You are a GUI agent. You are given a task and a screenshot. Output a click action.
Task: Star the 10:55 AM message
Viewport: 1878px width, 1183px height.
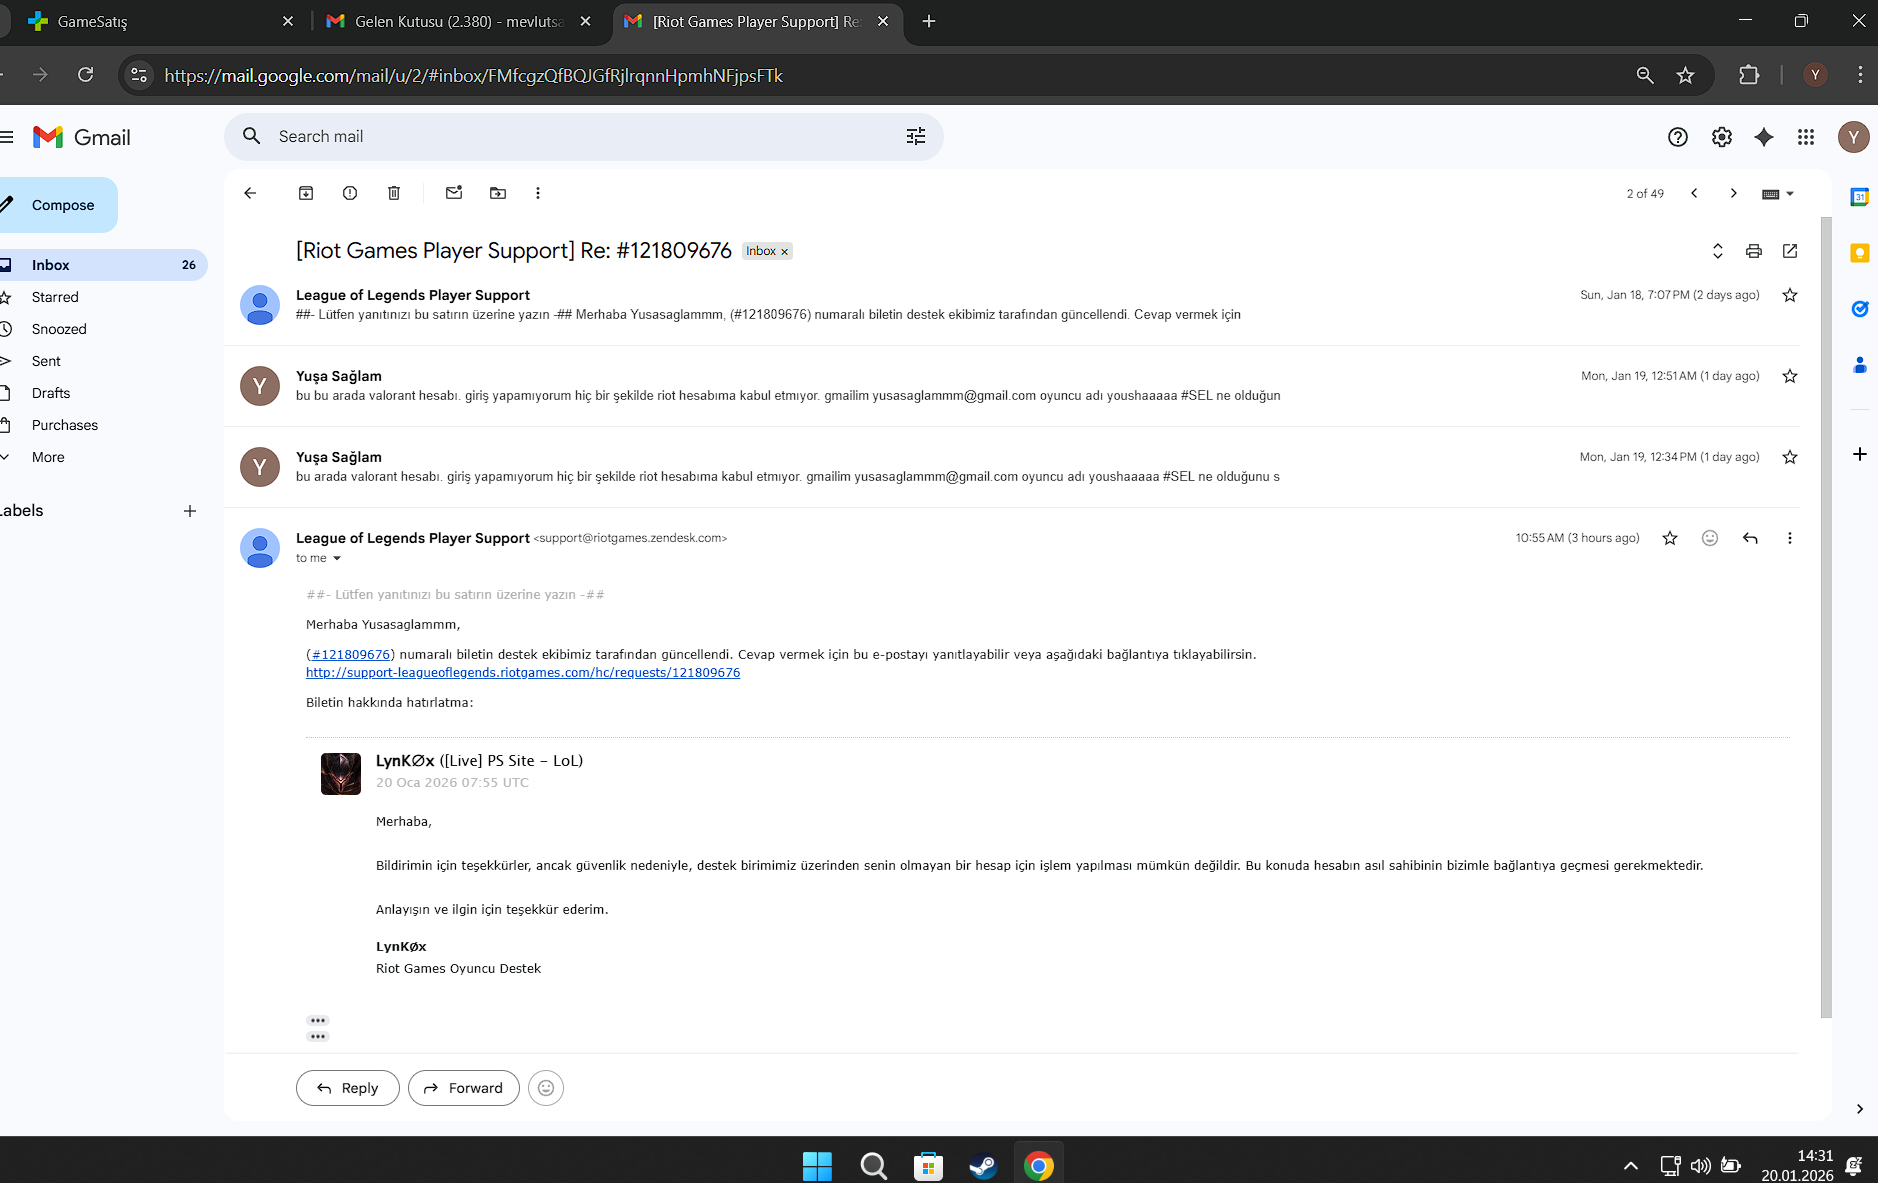tap(1670, 538)
